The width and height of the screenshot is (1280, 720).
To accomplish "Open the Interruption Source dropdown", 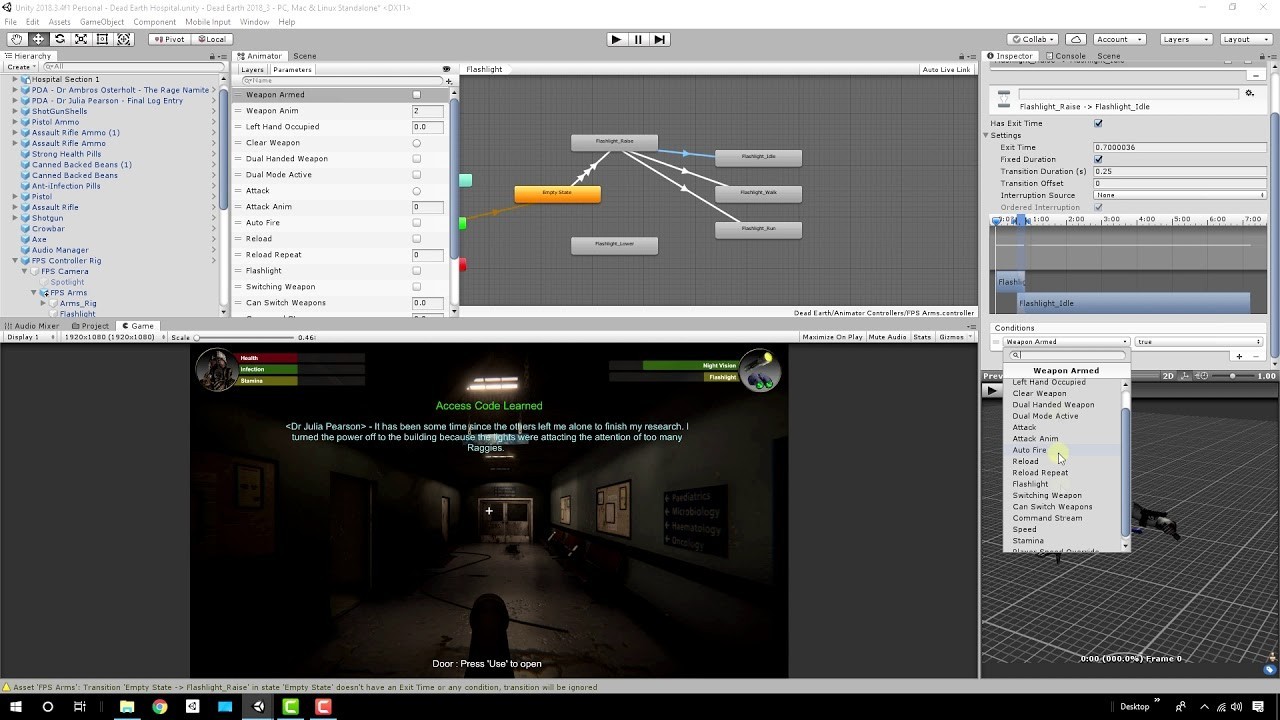I will coord(1180,195).
